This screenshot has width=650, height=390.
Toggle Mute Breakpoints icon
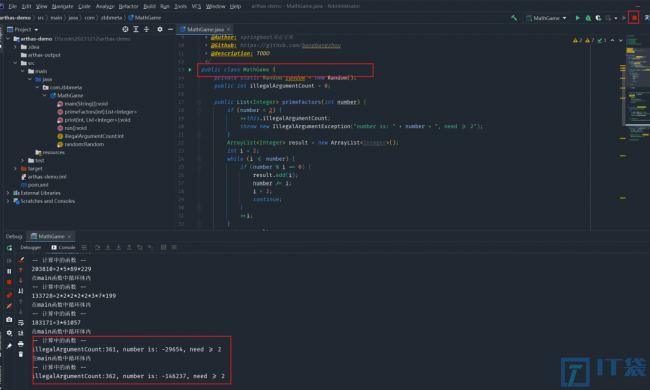tap(9, 306)
